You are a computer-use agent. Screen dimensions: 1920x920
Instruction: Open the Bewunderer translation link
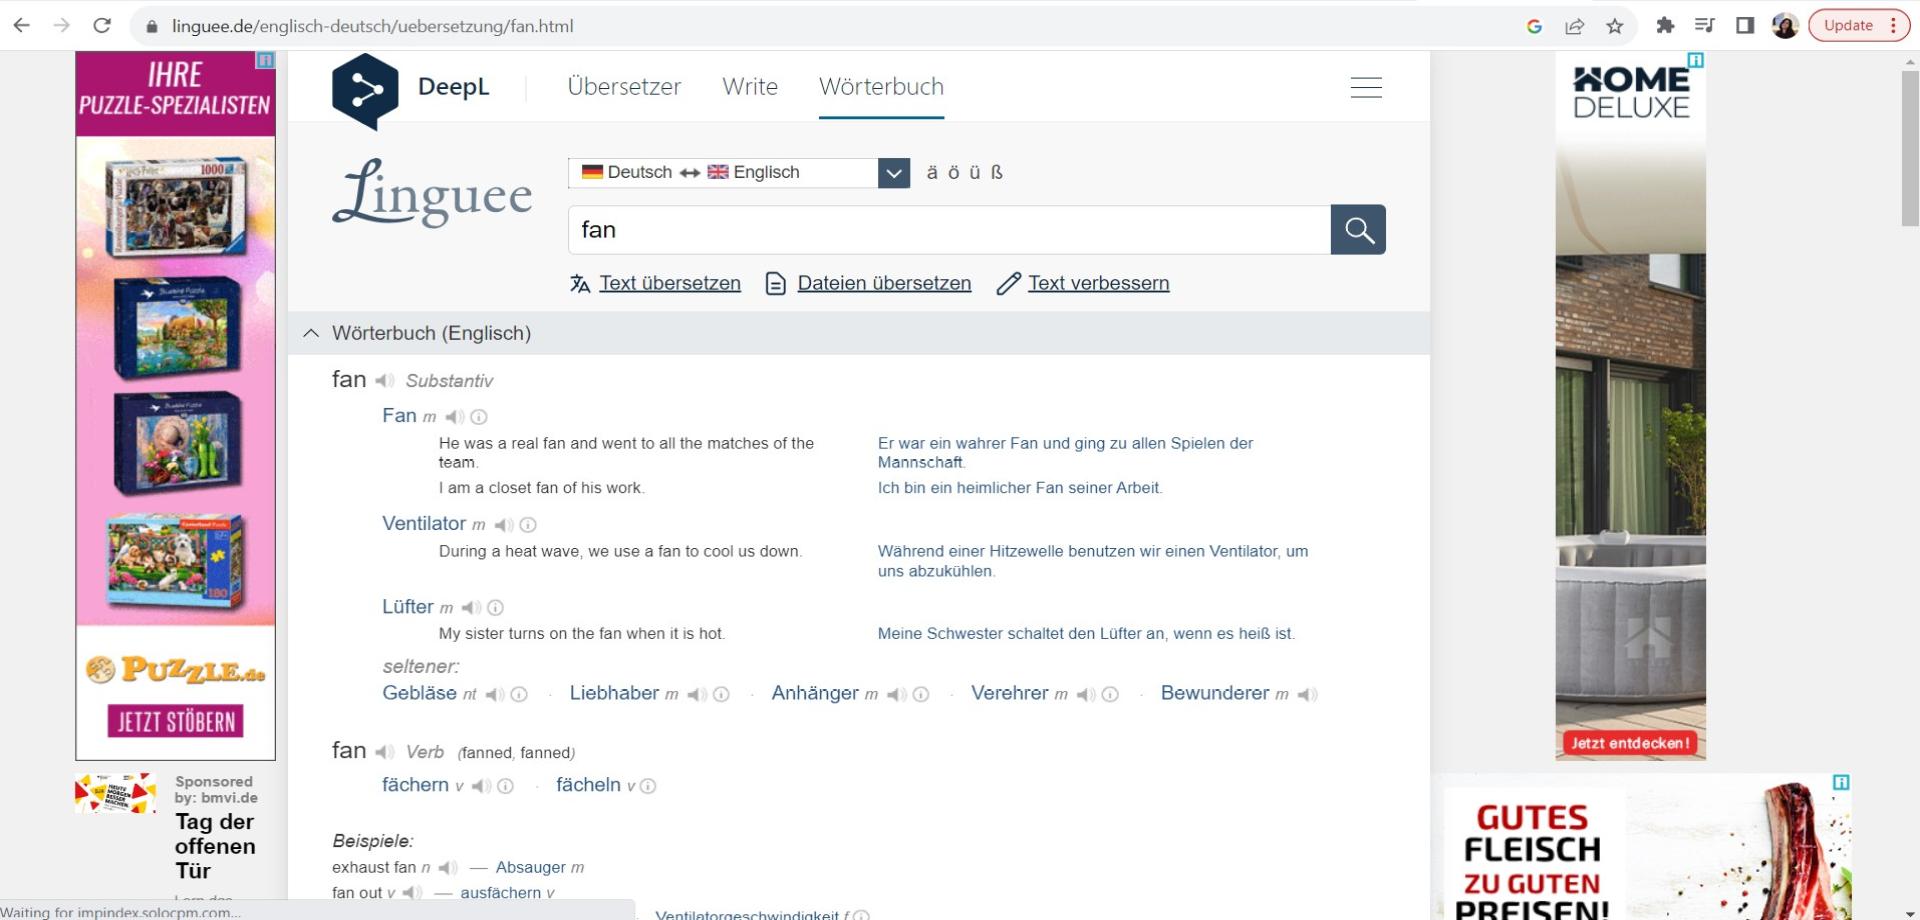pyautogui.click(x=1215, y=694)
